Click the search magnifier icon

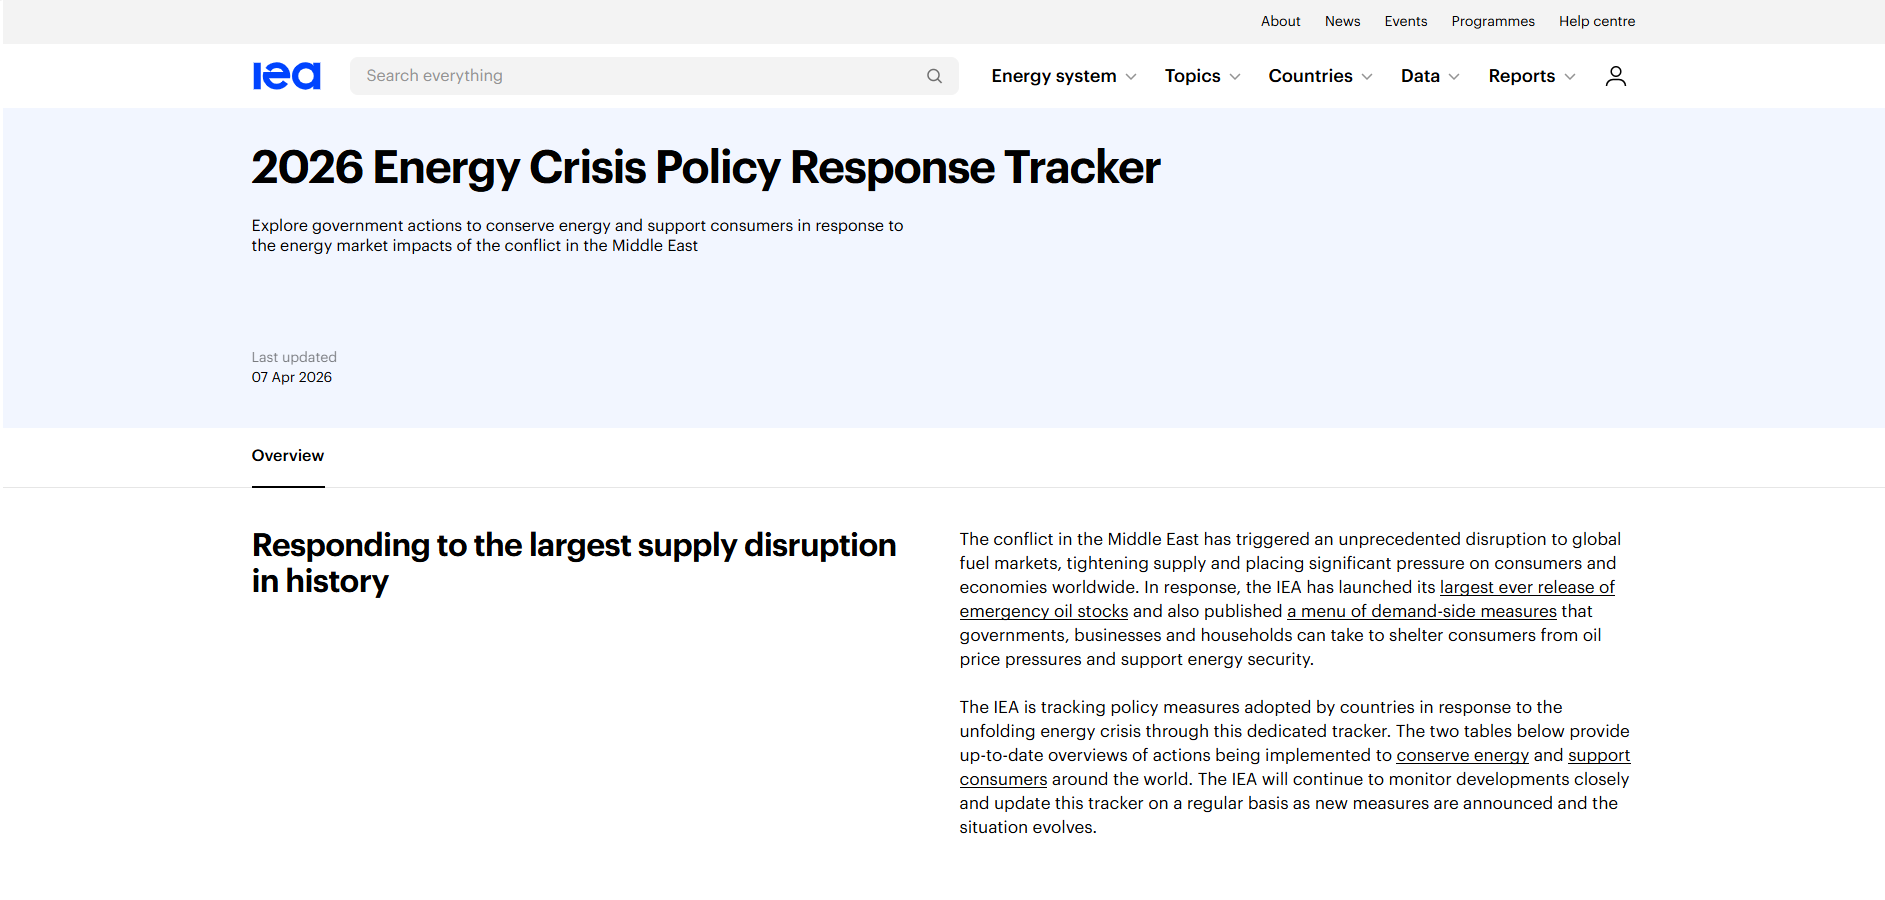click(933, 75)
